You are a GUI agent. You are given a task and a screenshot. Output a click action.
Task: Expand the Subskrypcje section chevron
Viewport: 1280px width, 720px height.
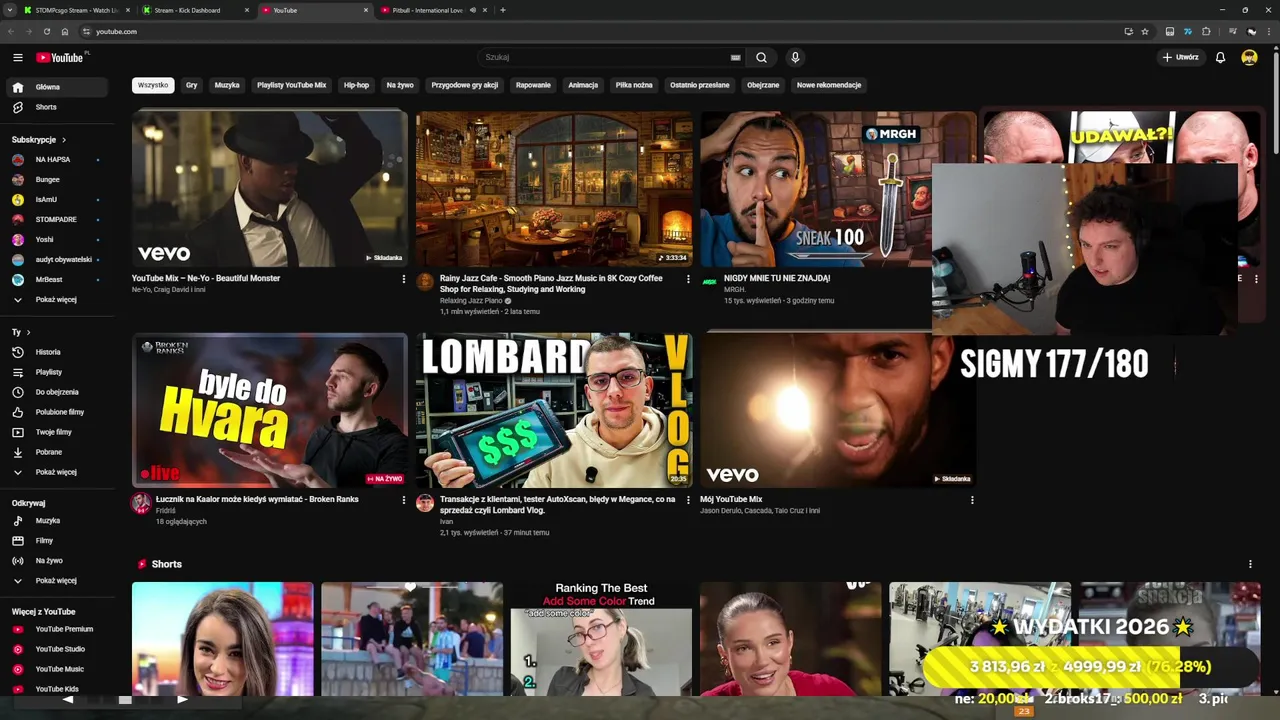[64, 140]
